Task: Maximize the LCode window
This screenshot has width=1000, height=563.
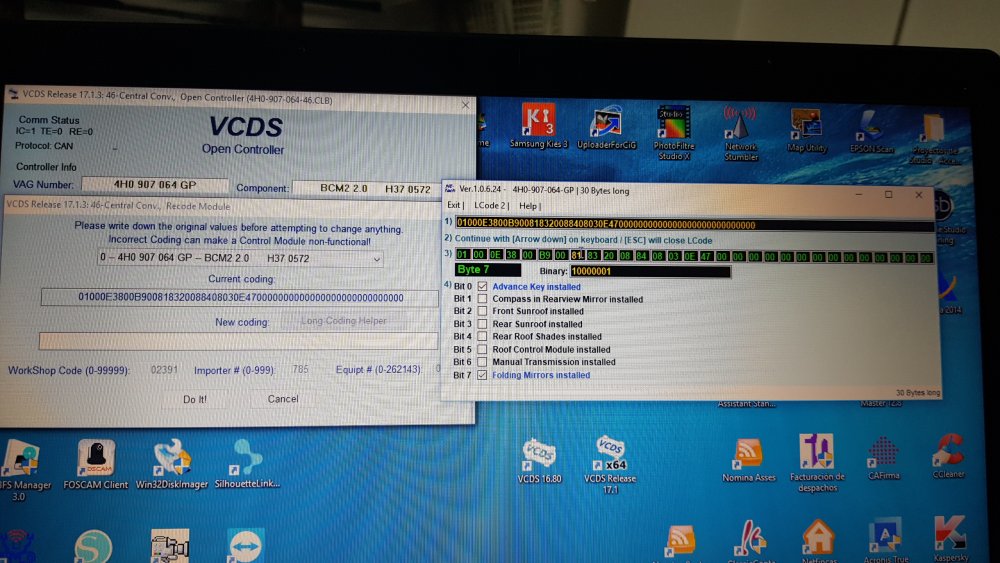Action: 888,194
